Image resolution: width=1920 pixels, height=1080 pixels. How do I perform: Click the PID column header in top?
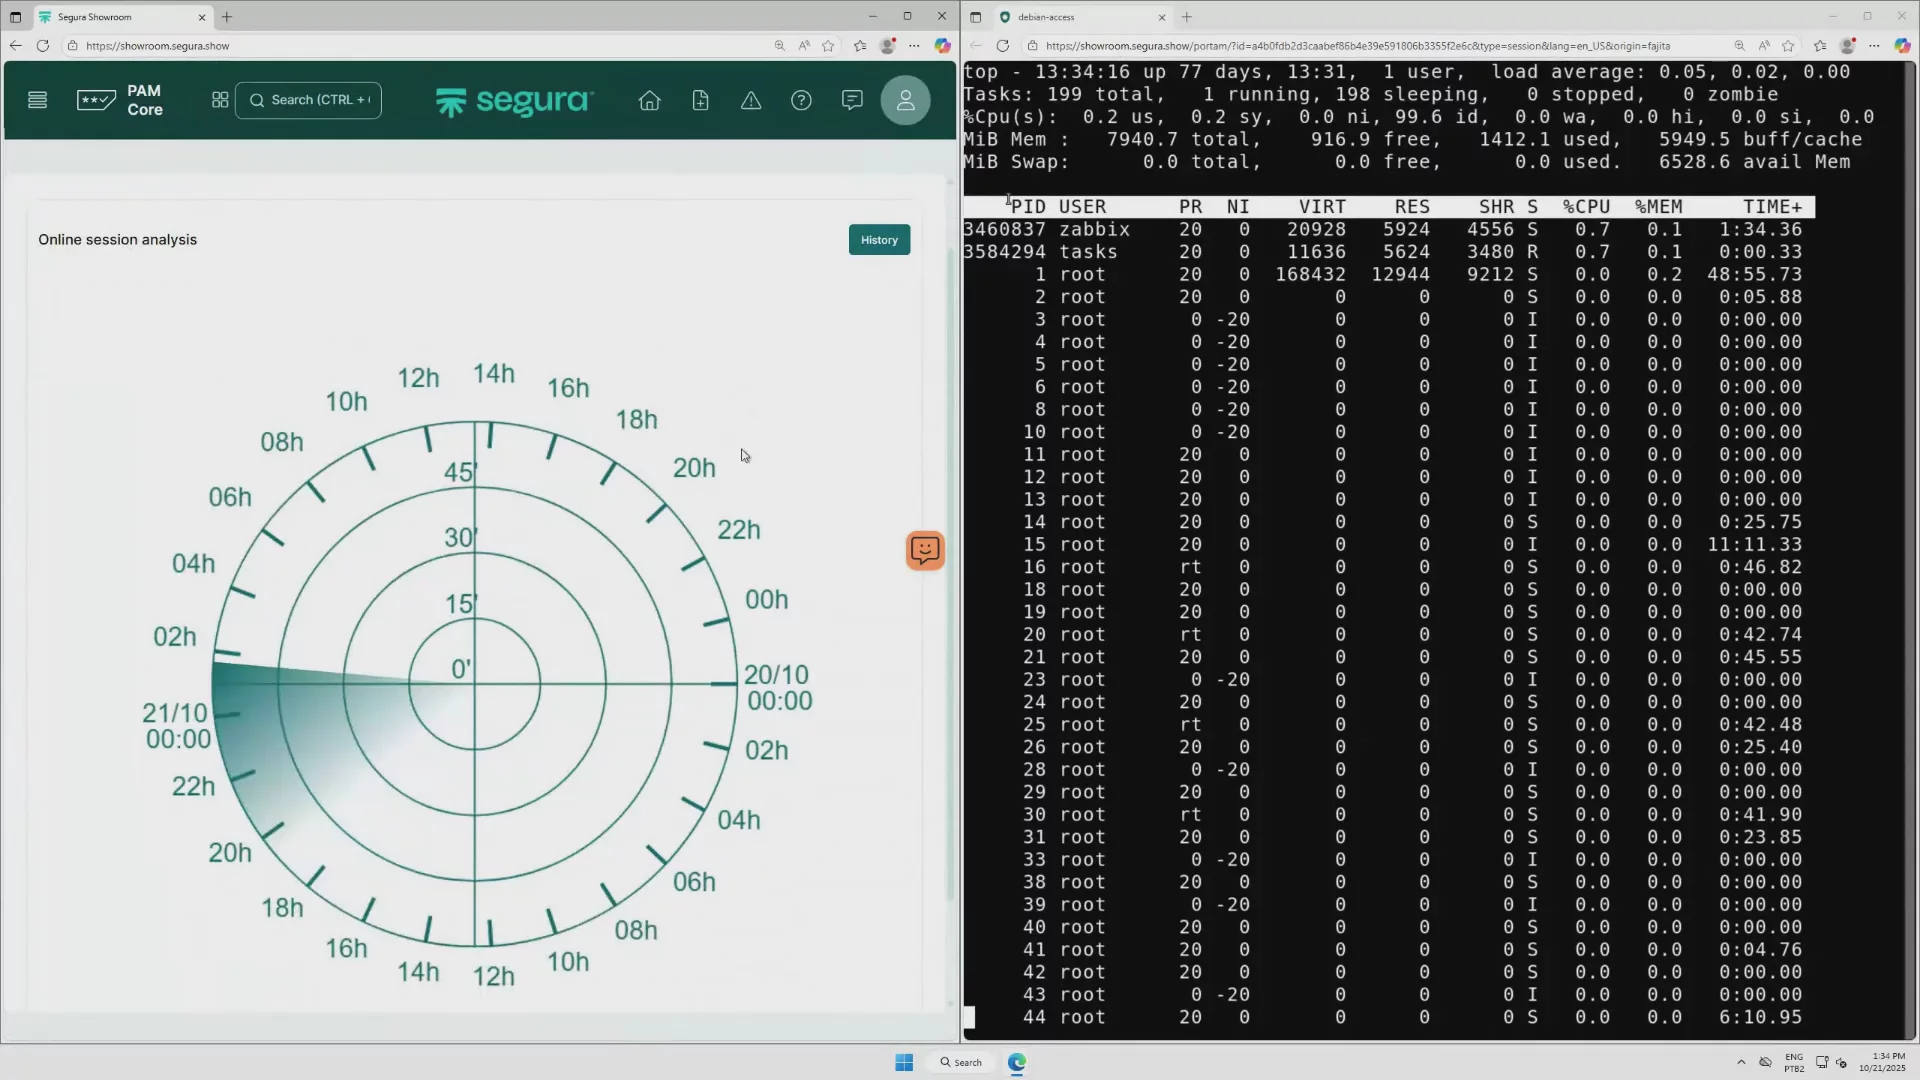tap(1028, 207)
